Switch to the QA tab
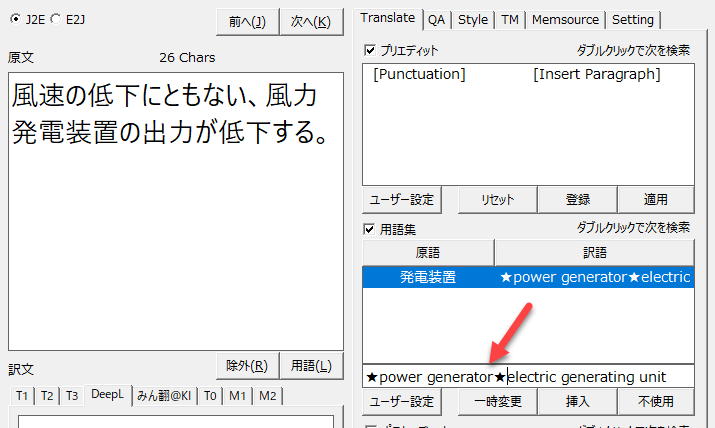Viewport: 715px width, 428px height. pos(437,19)
